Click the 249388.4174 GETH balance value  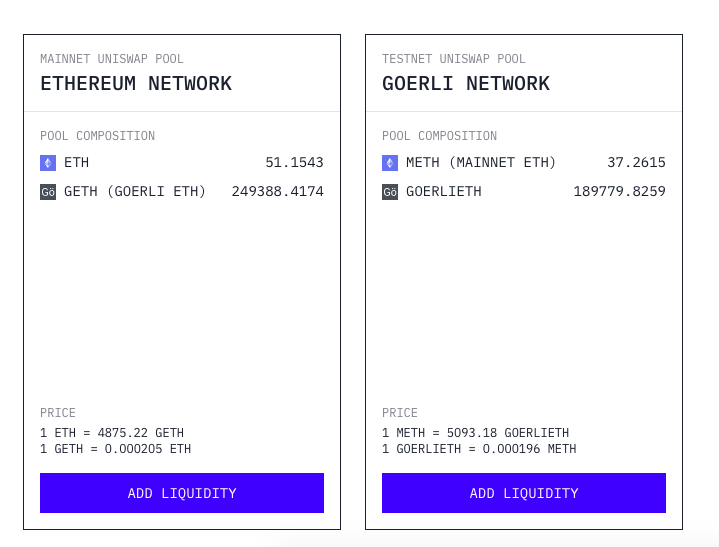point(278,192)
